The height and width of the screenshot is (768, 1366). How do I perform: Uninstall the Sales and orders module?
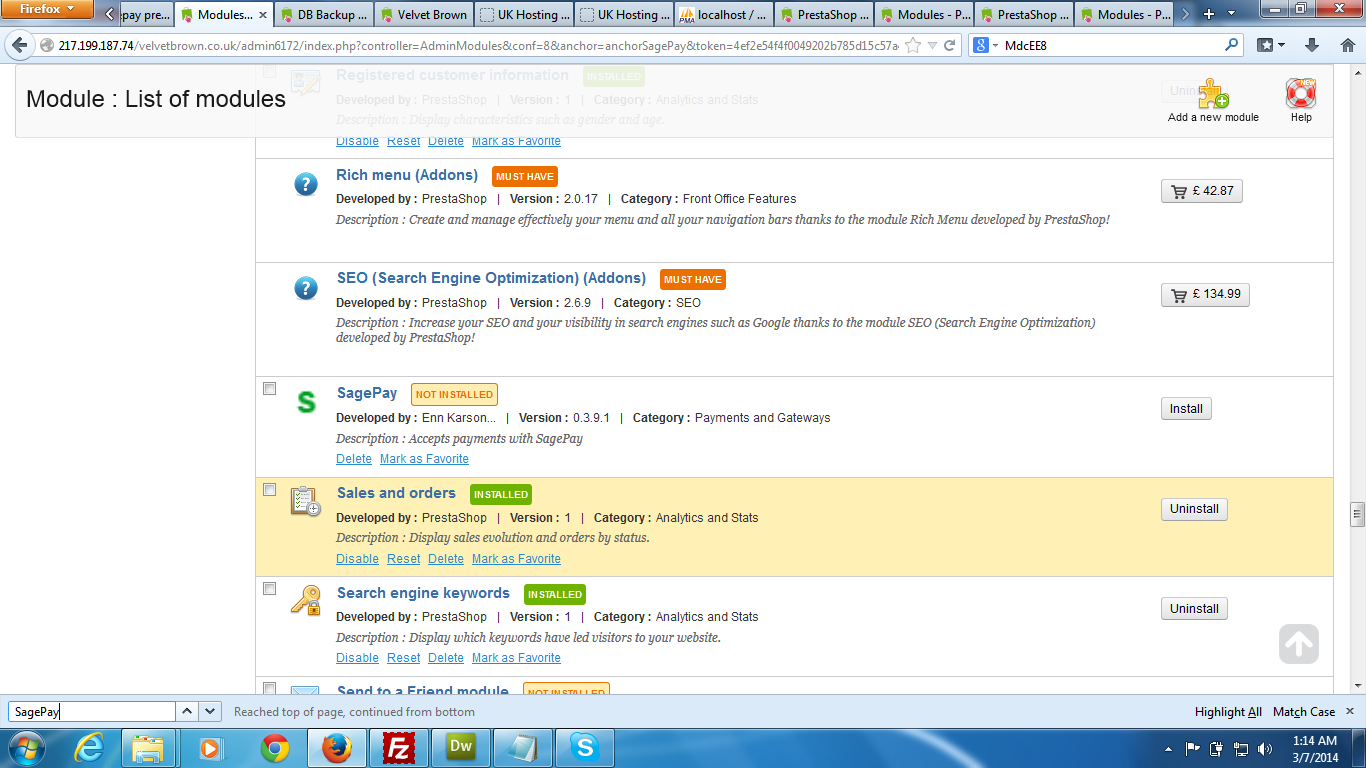[x=1194, y=509]
